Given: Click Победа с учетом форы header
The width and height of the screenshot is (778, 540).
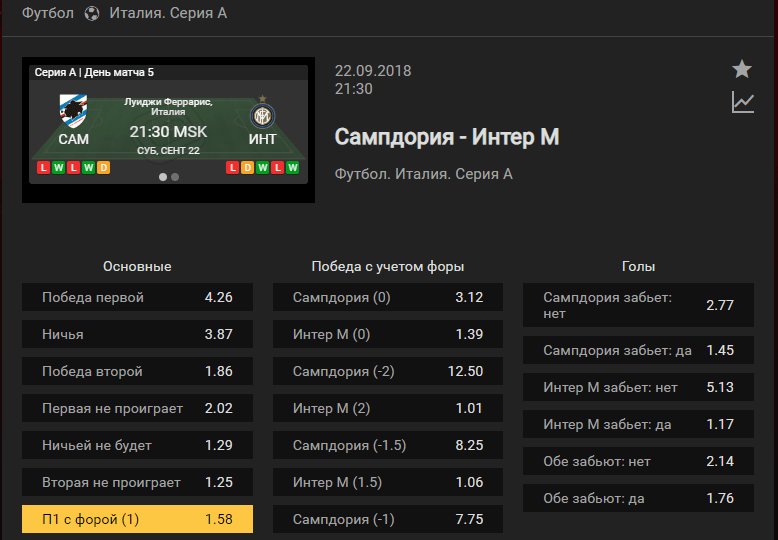Looking at the screenshot, I should pyautogui.click(x=388, y=267).
